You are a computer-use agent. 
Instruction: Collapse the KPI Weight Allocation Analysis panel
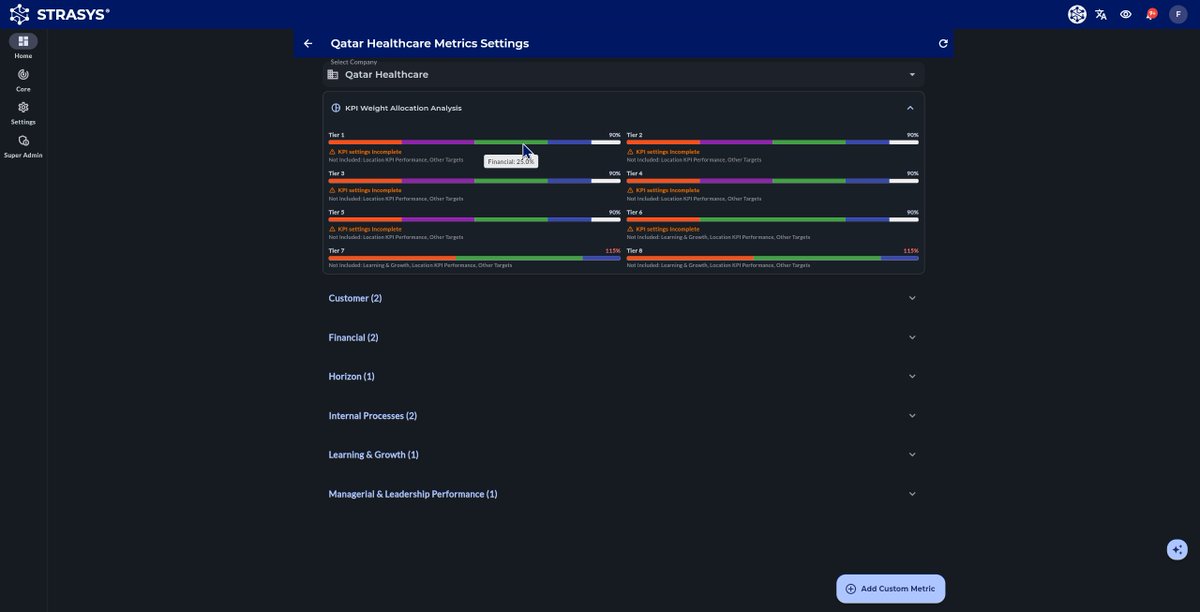910,108
